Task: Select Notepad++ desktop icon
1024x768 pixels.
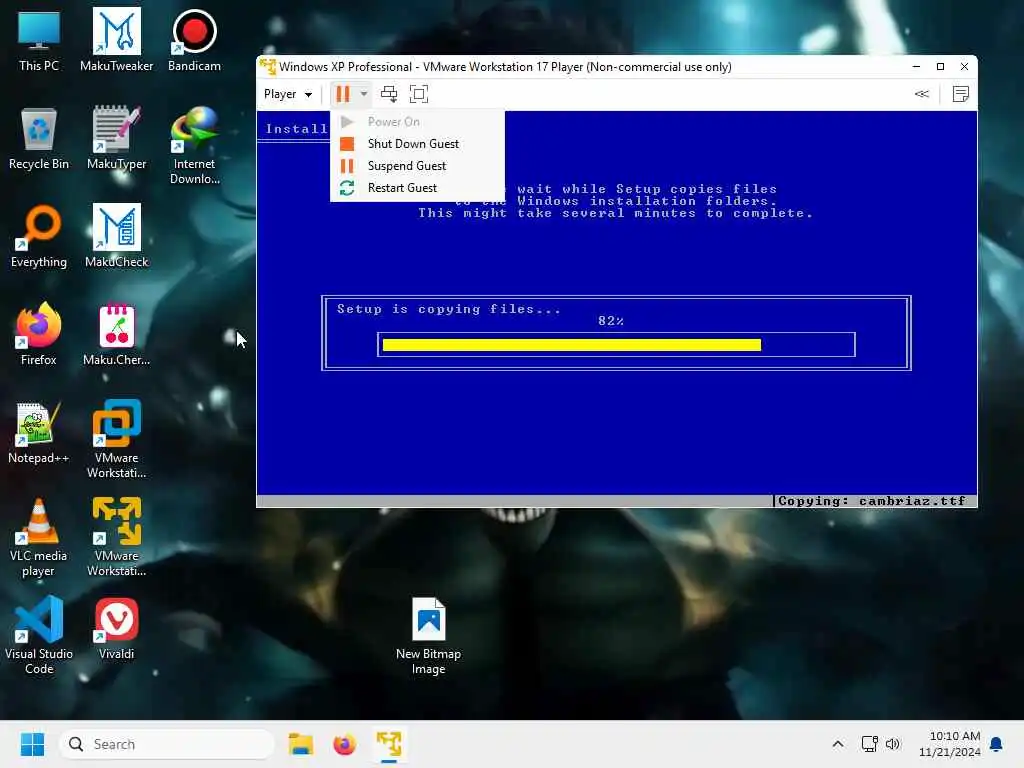Action: pyautogui.click(x=39, y=432)
